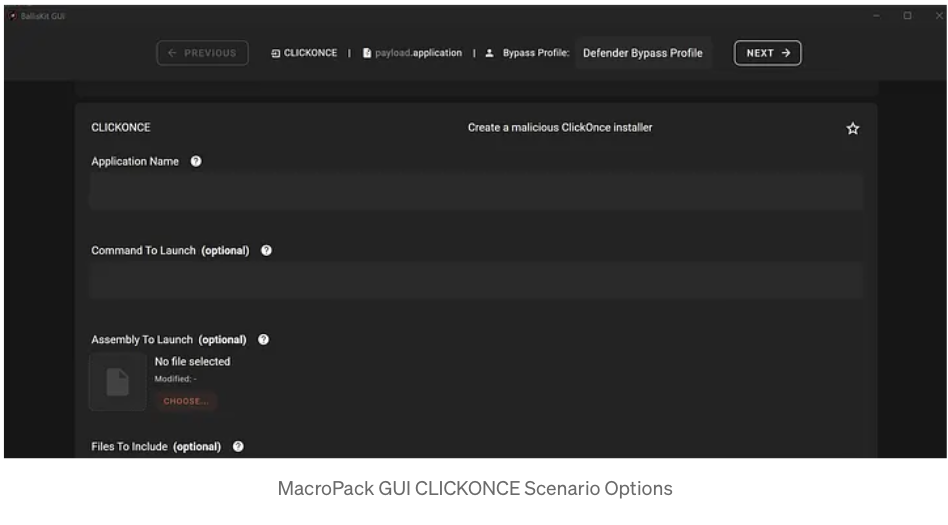Select the payload.application breadcrumb step
Viewport: 948px width, 525px height.
412,53
